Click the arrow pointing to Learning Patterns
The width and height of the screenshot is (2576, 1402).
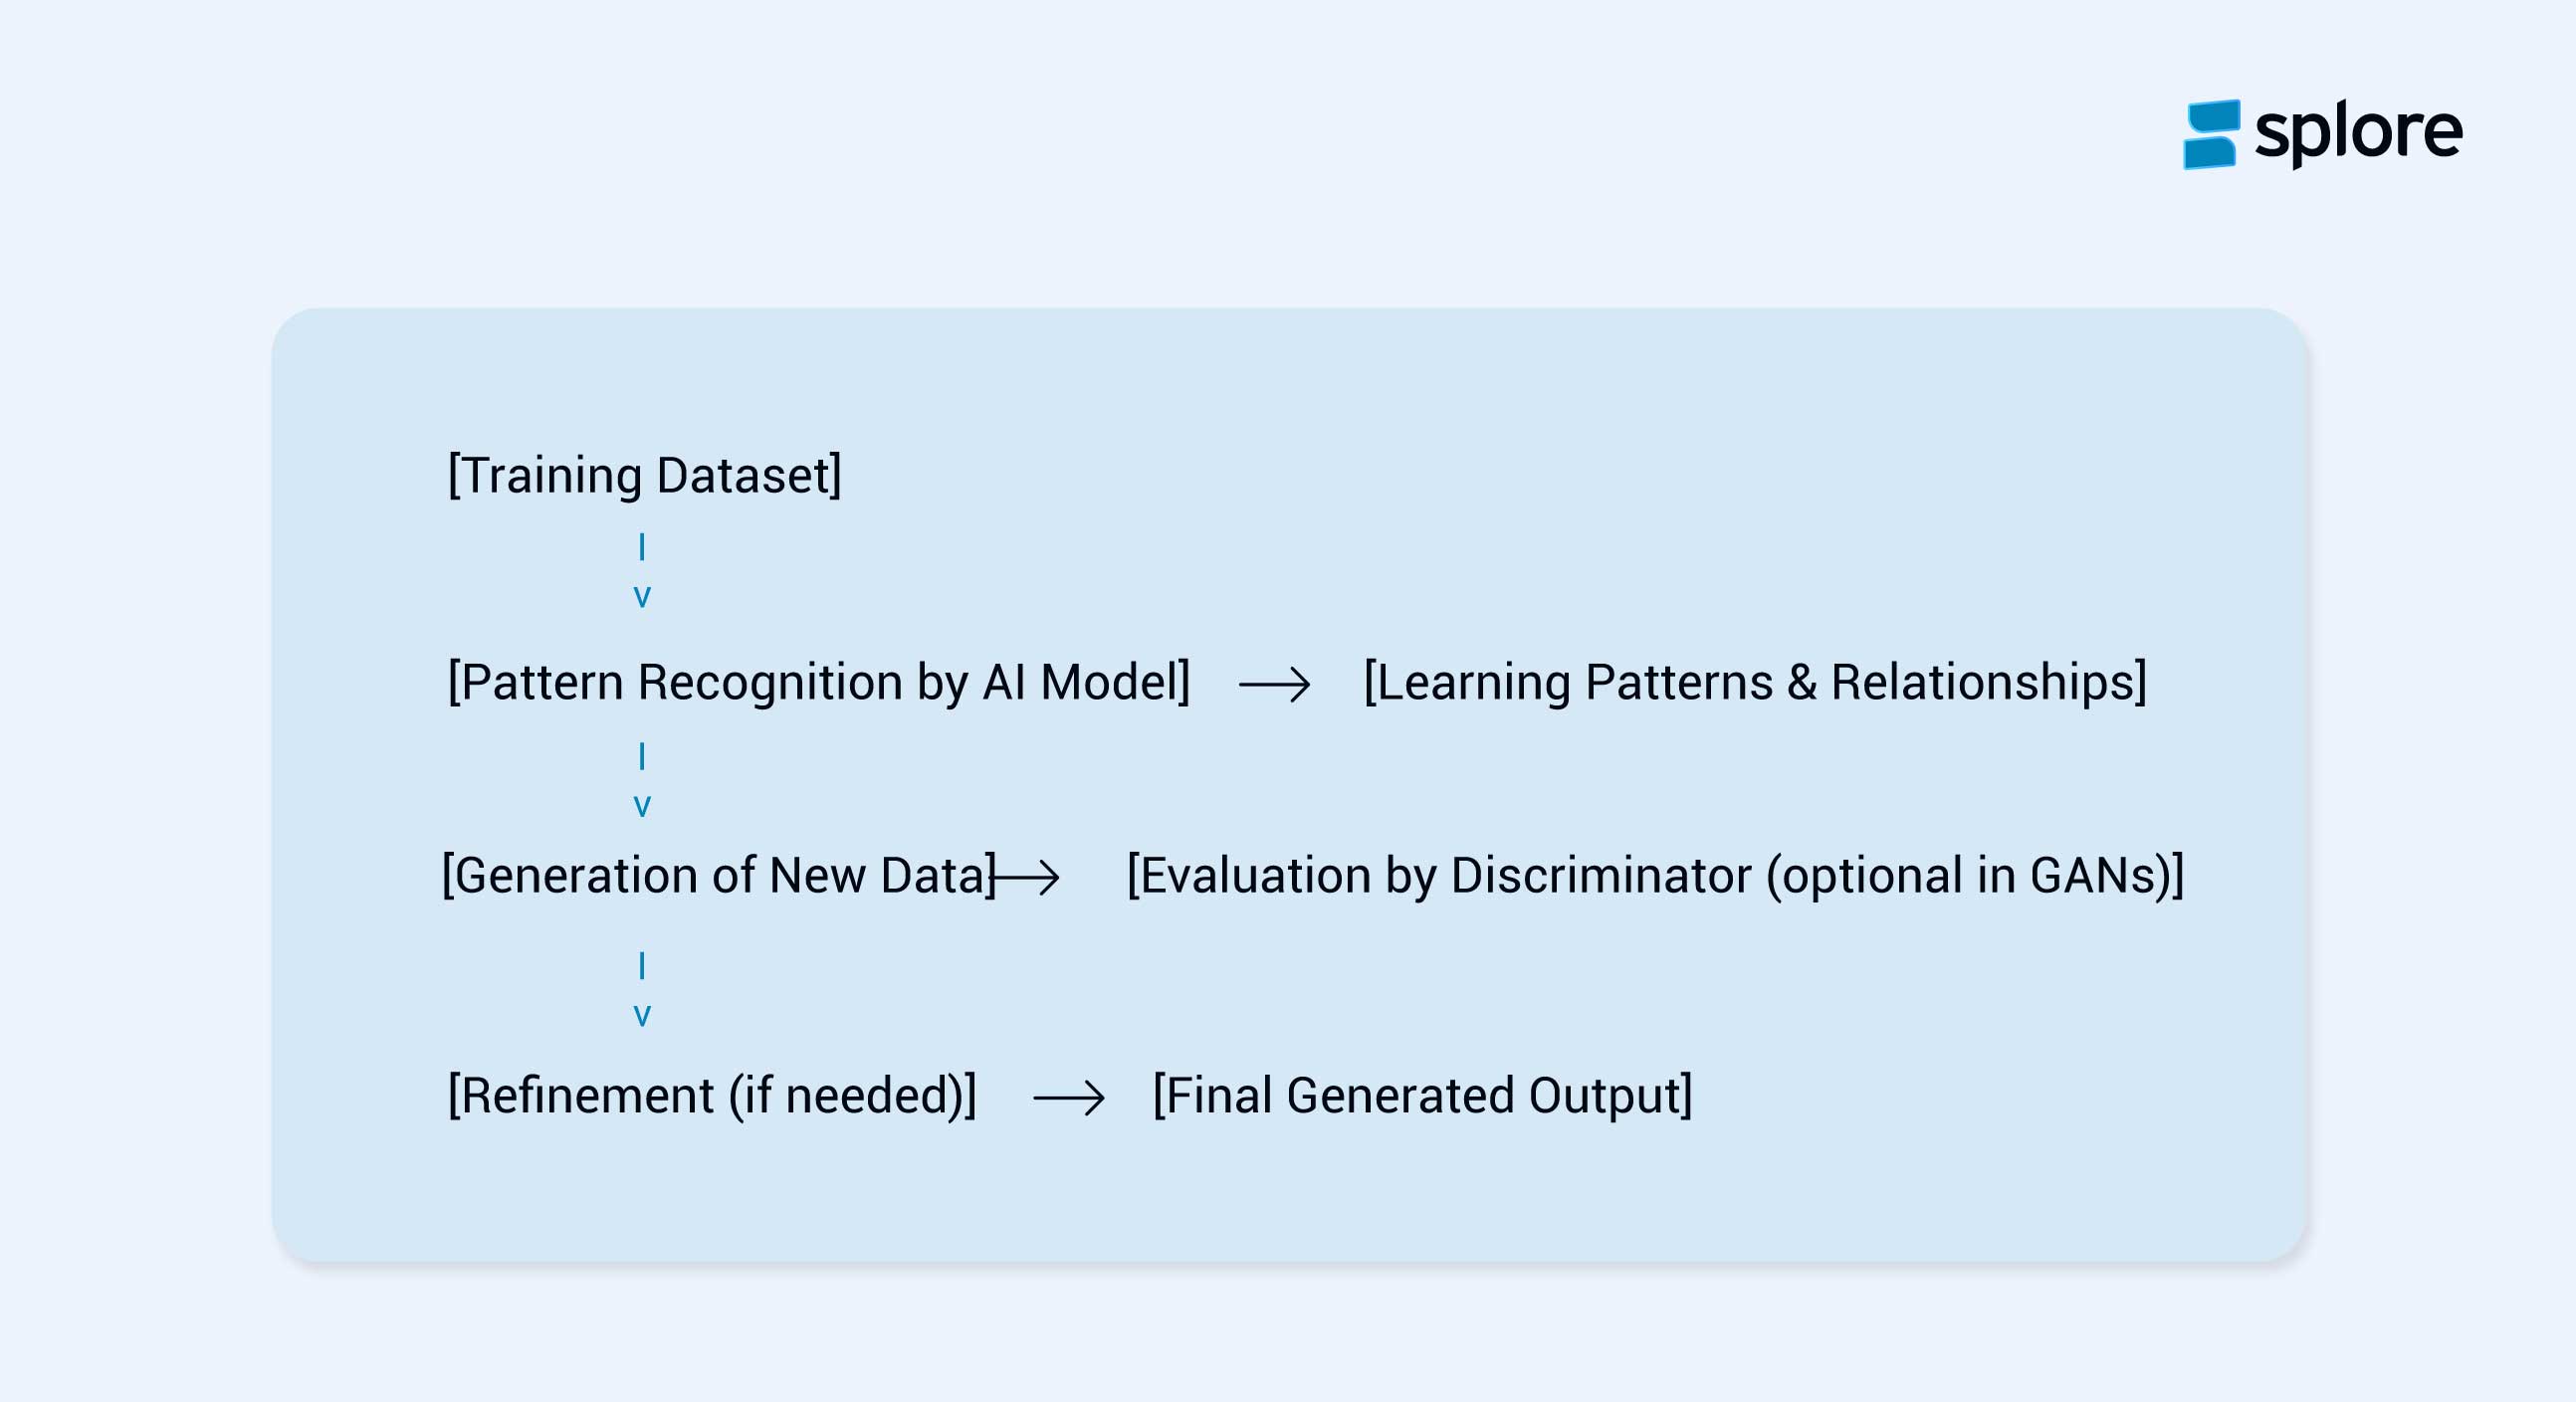[1274, 685]
